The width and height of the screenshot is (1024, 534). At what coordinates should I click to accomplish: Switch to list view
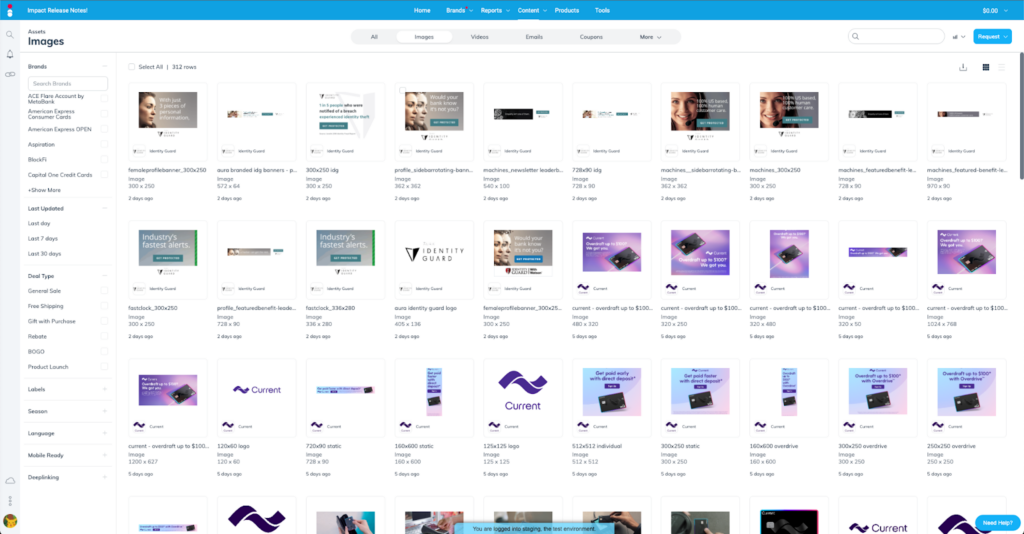pos(1002,67)
